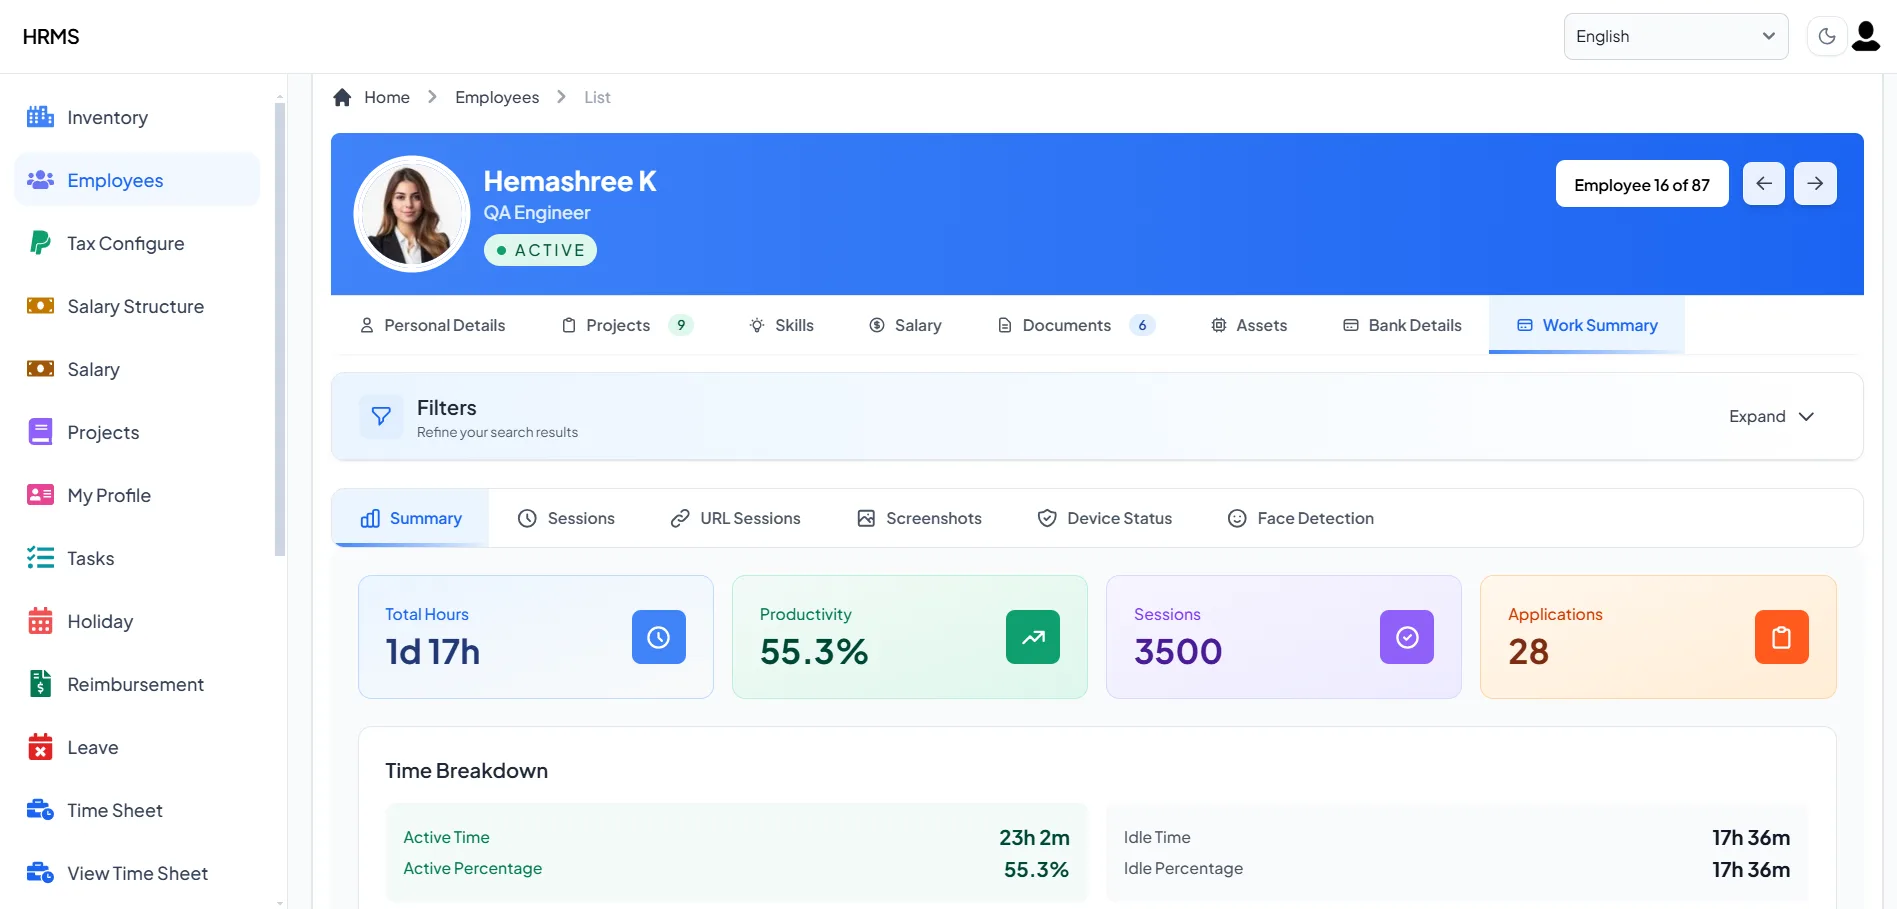The image size is (1897, 909).
Task: Toggle dark mode with the moon icon
Action: click(x=1826, y=37)
